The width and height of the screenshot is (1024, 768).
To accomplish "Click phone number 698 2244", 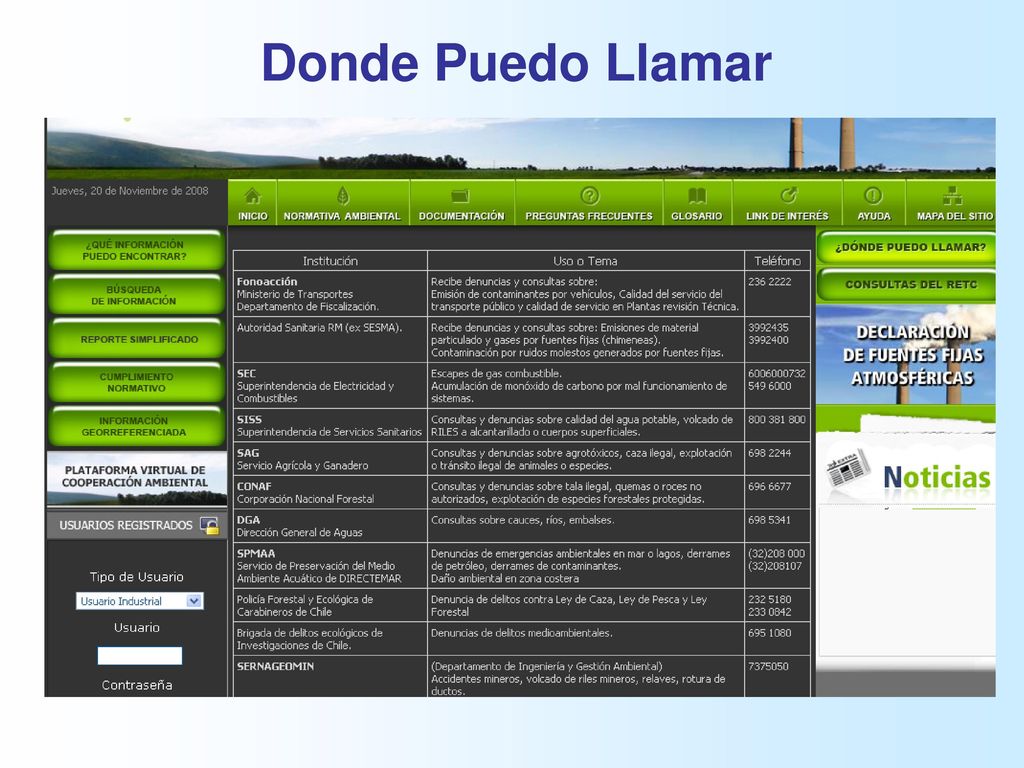I will (x=769, y=453).
